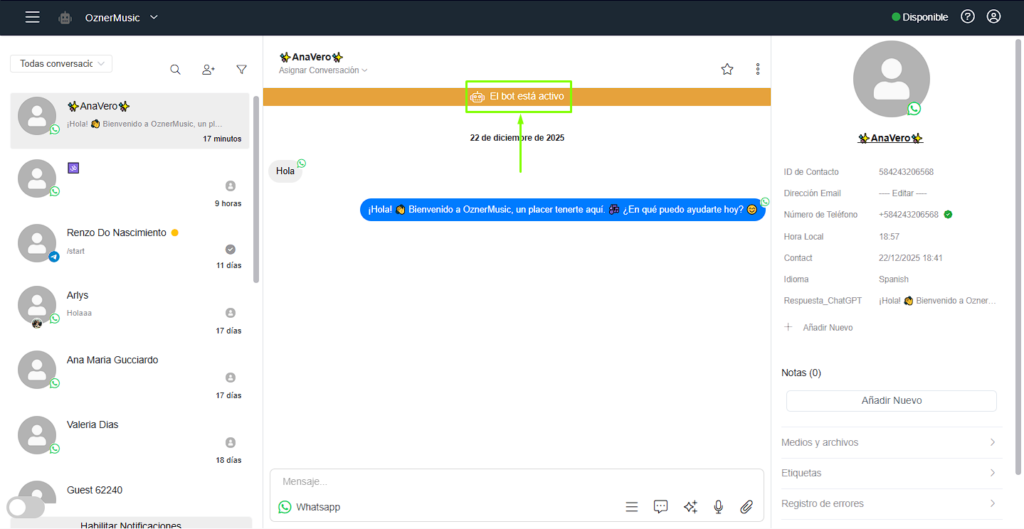This screenshot has height=529, width=1024.
Task: Select the Renzo Do Nascimento conversation
Action: tap(130, 246)
